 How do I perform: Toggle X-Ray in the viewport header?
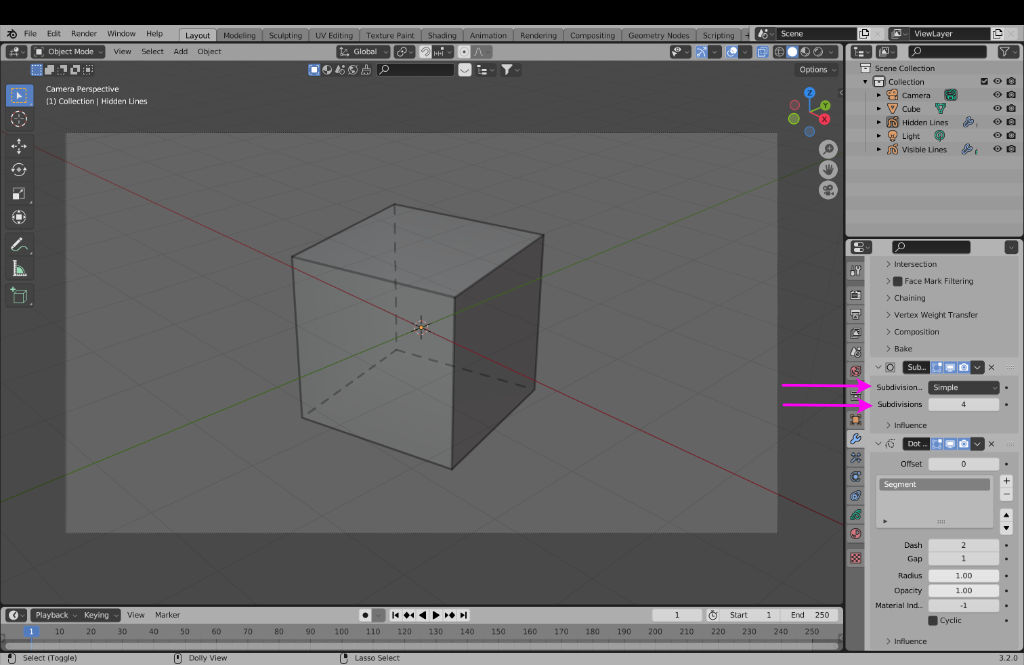(762, 51)
